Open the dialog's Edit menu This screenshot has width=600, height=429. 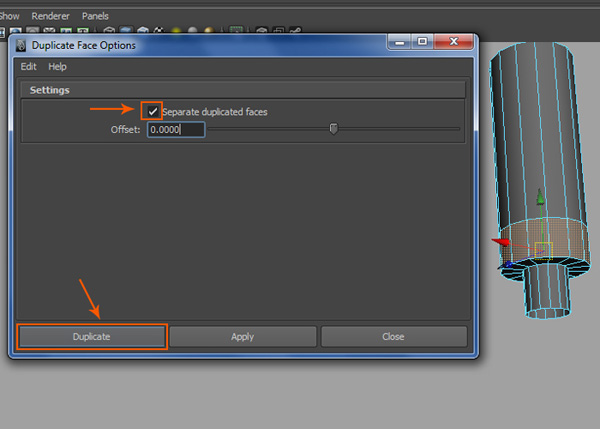point(28,66)
